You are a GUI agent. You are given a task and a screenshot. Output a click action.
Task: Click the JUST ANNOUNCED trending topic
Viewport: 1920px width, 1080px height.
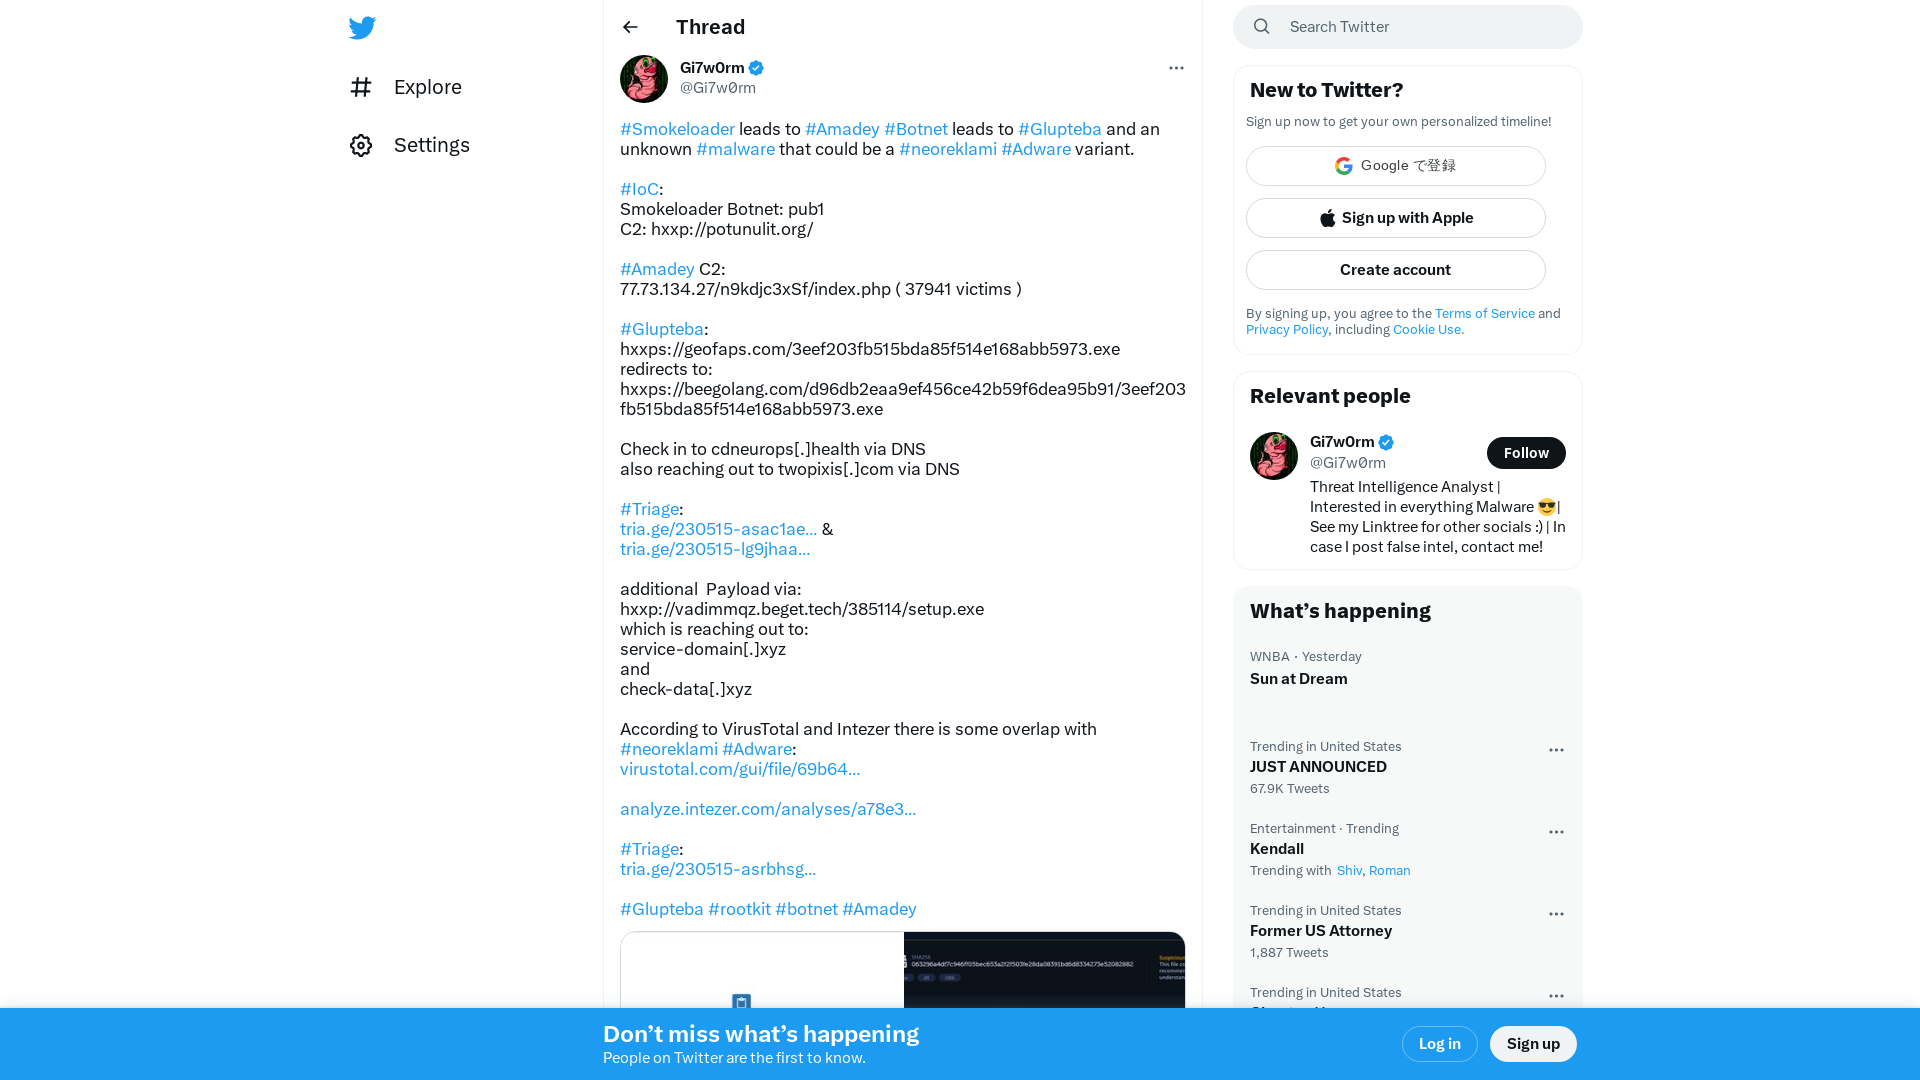point(1319,766)
